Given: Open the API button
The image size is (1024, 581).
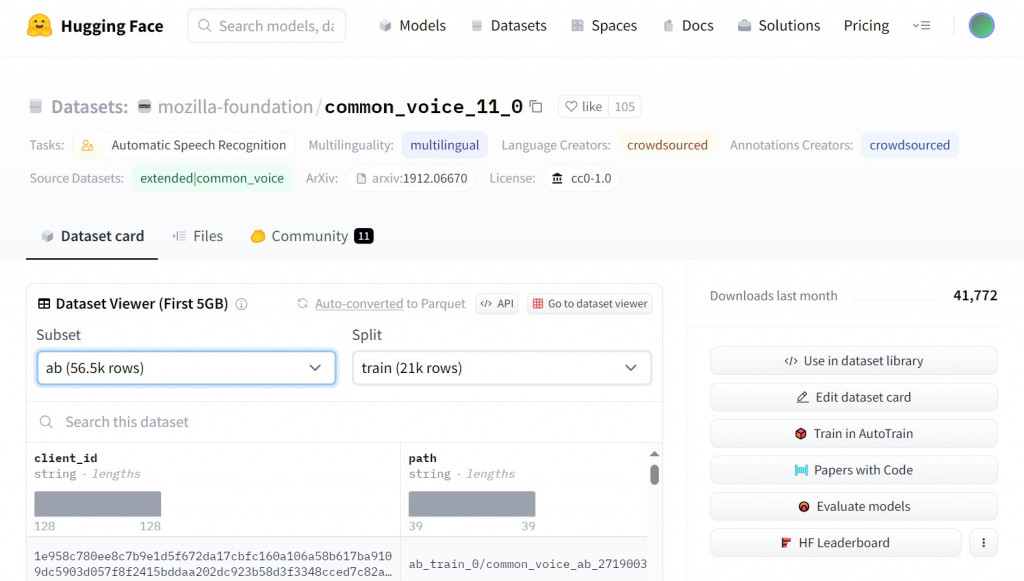Looking at the screenshot, I should click(x=497, y=304).
